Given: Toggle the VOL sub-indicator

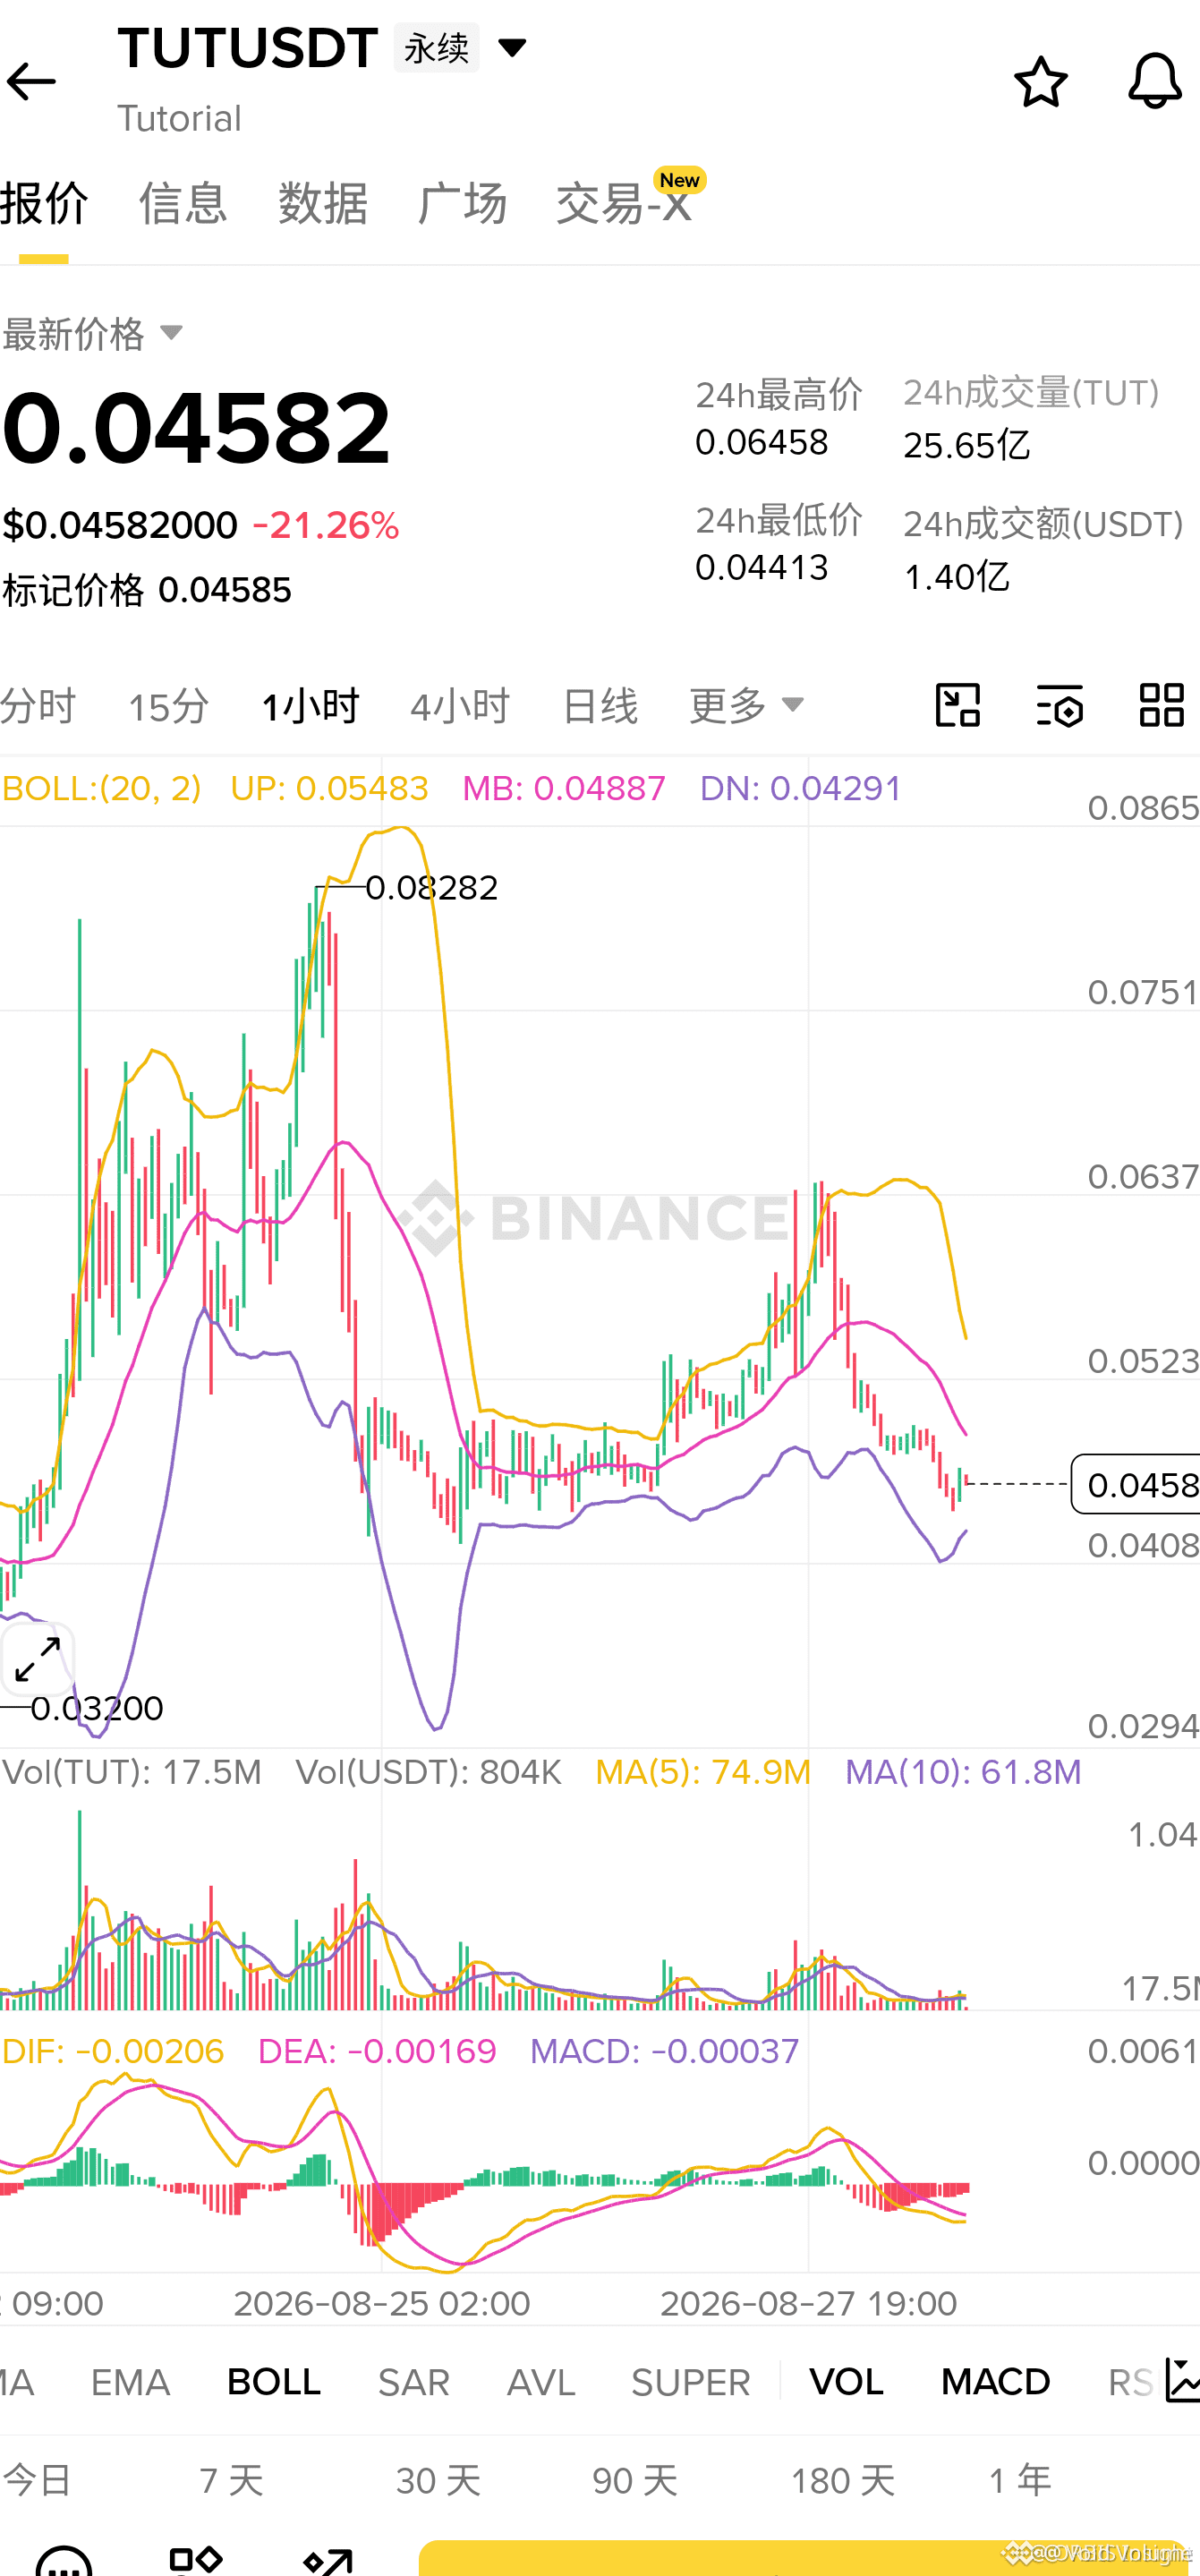Looking at the screenshot, I should click(x=846, y=2383).
